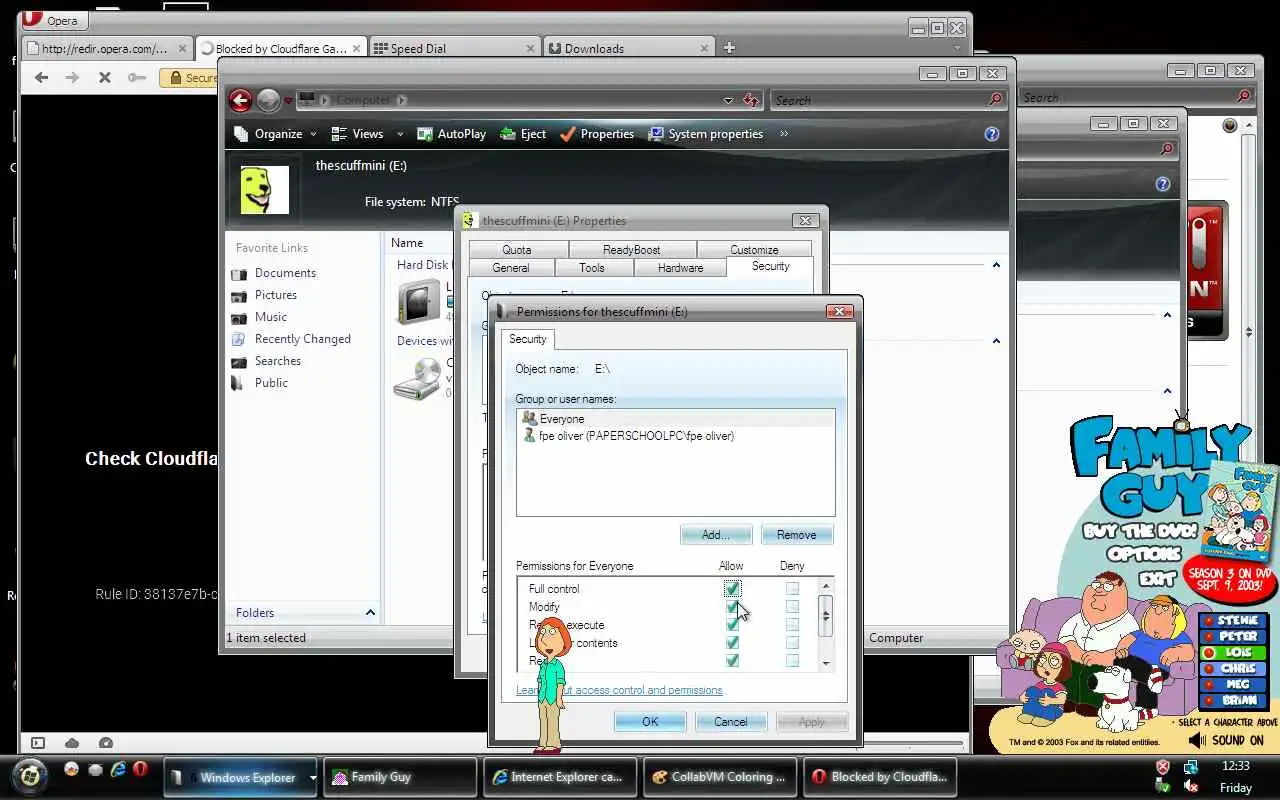Launch Opera from the Quick Launch bar
Viewport: 1280px width, 800px height.
[x=141, y=769]
